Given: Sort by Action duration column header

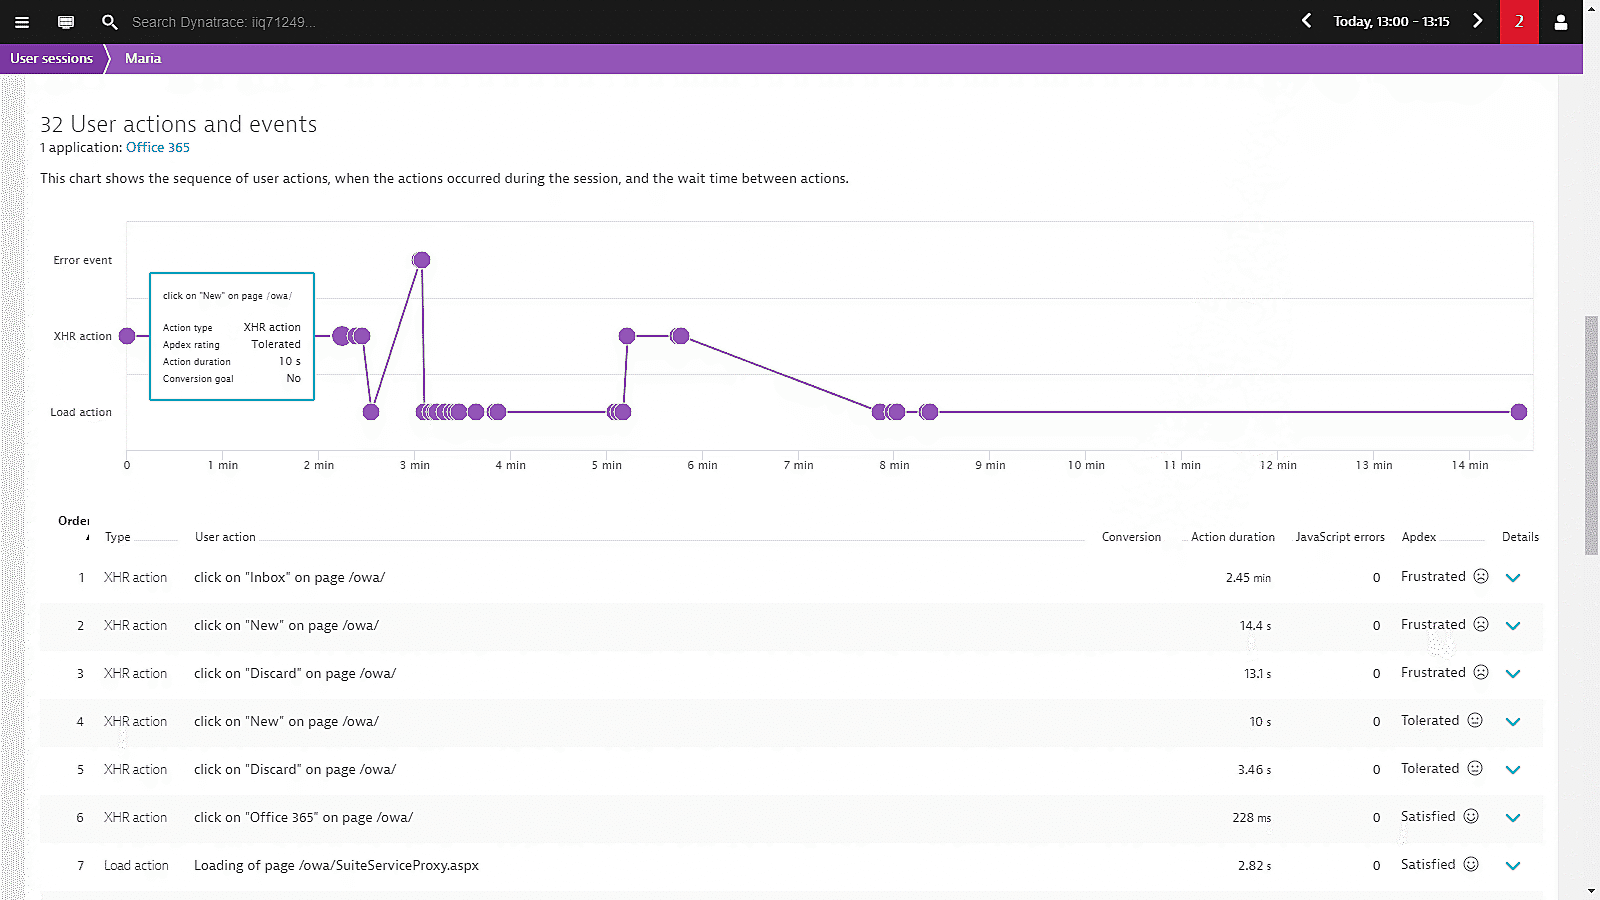Looking at the screenshot, I should pos(1233,537).
